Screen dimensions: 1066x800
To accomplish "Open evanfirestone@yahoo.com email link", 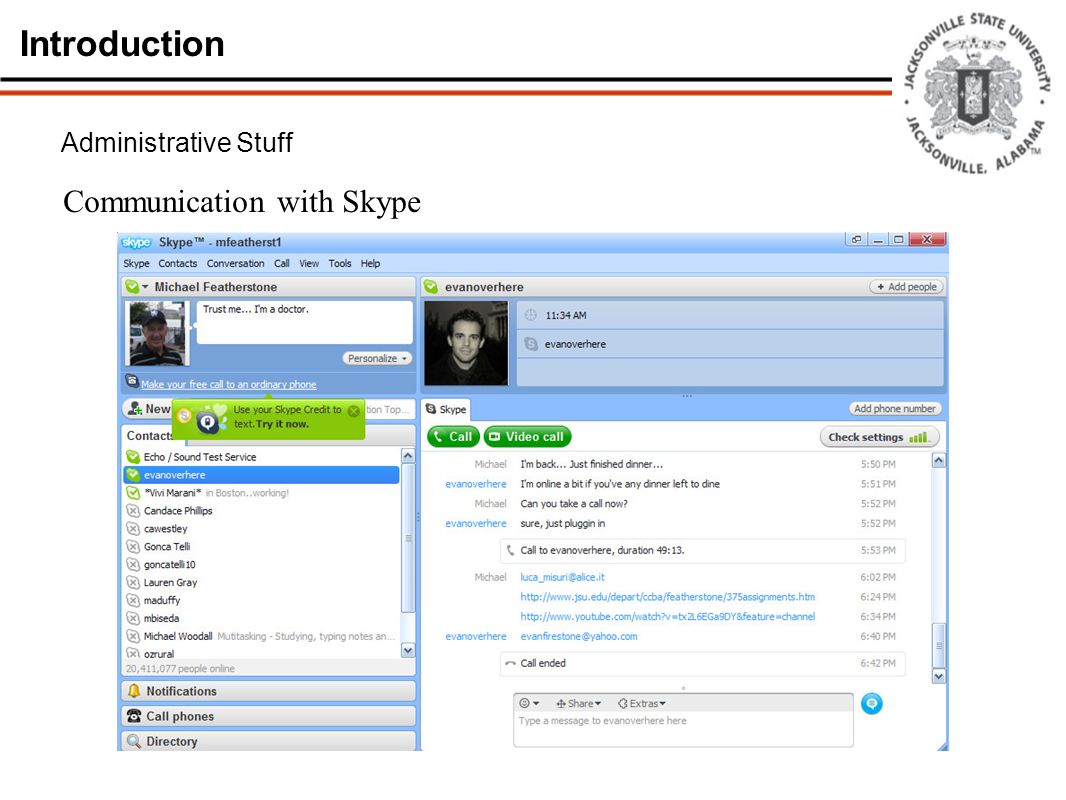I will 579,636.
